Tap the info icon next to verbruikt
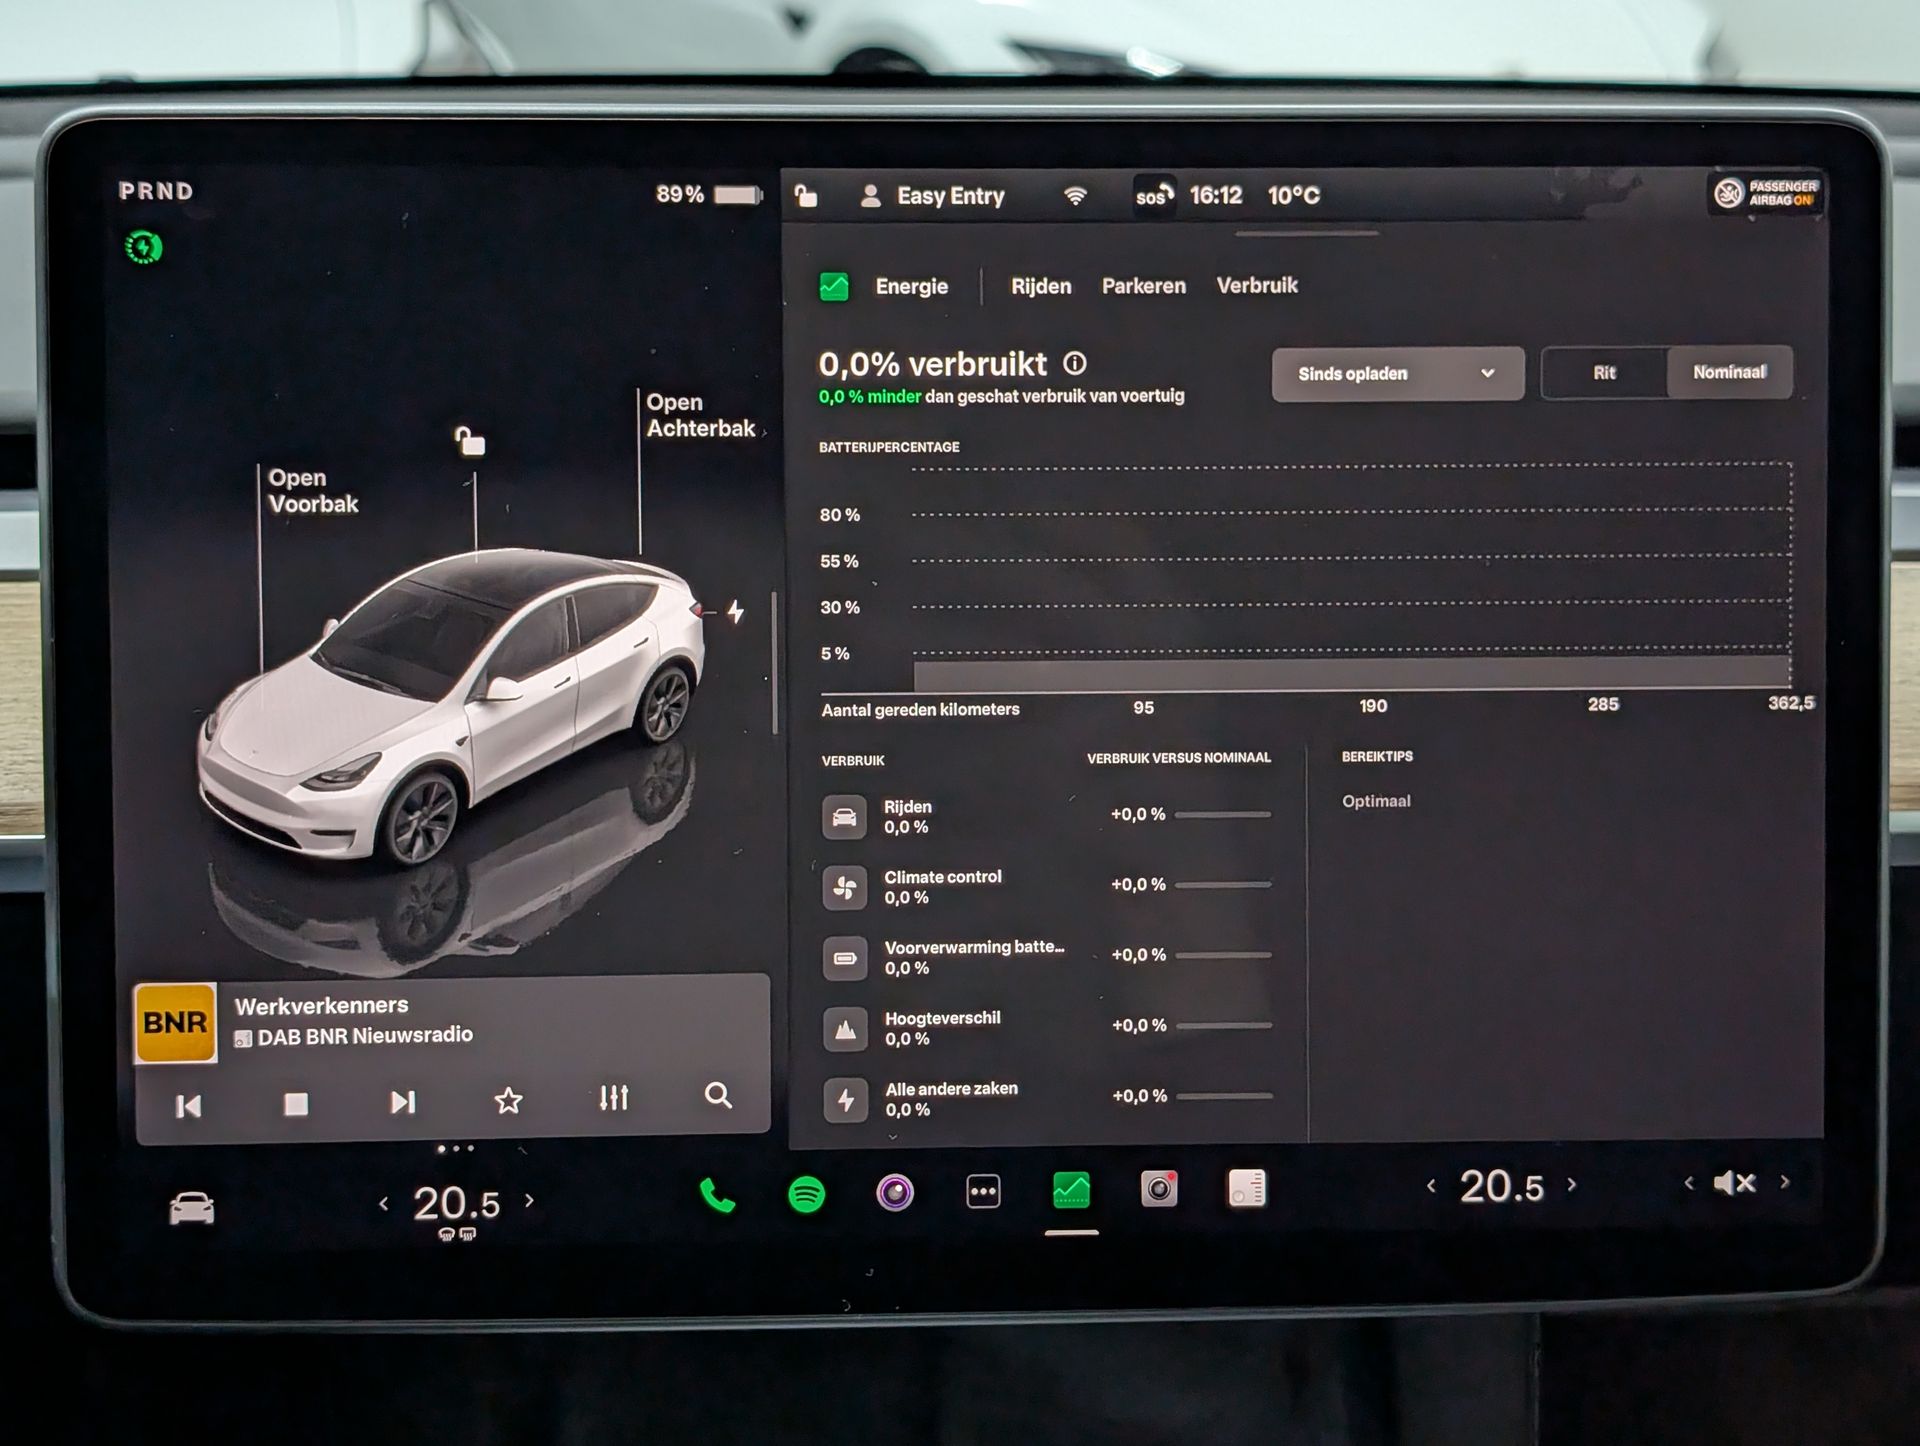Screen dimensions: 1920x1446 point(1075,363)
